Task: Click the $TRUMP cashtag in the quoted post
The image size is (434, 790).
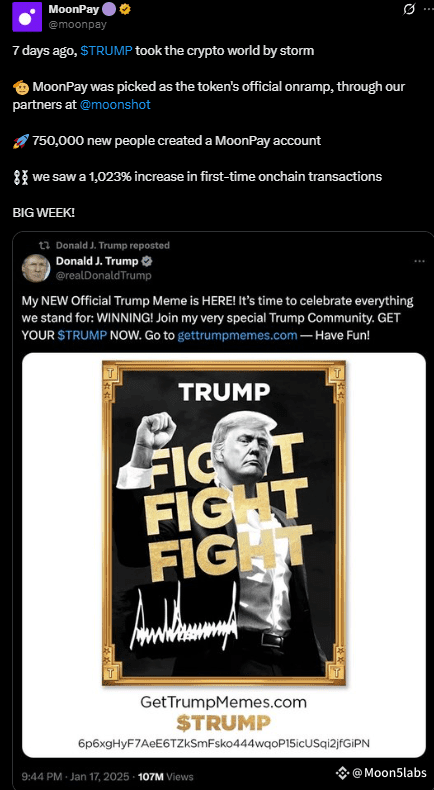Action: 82,335
